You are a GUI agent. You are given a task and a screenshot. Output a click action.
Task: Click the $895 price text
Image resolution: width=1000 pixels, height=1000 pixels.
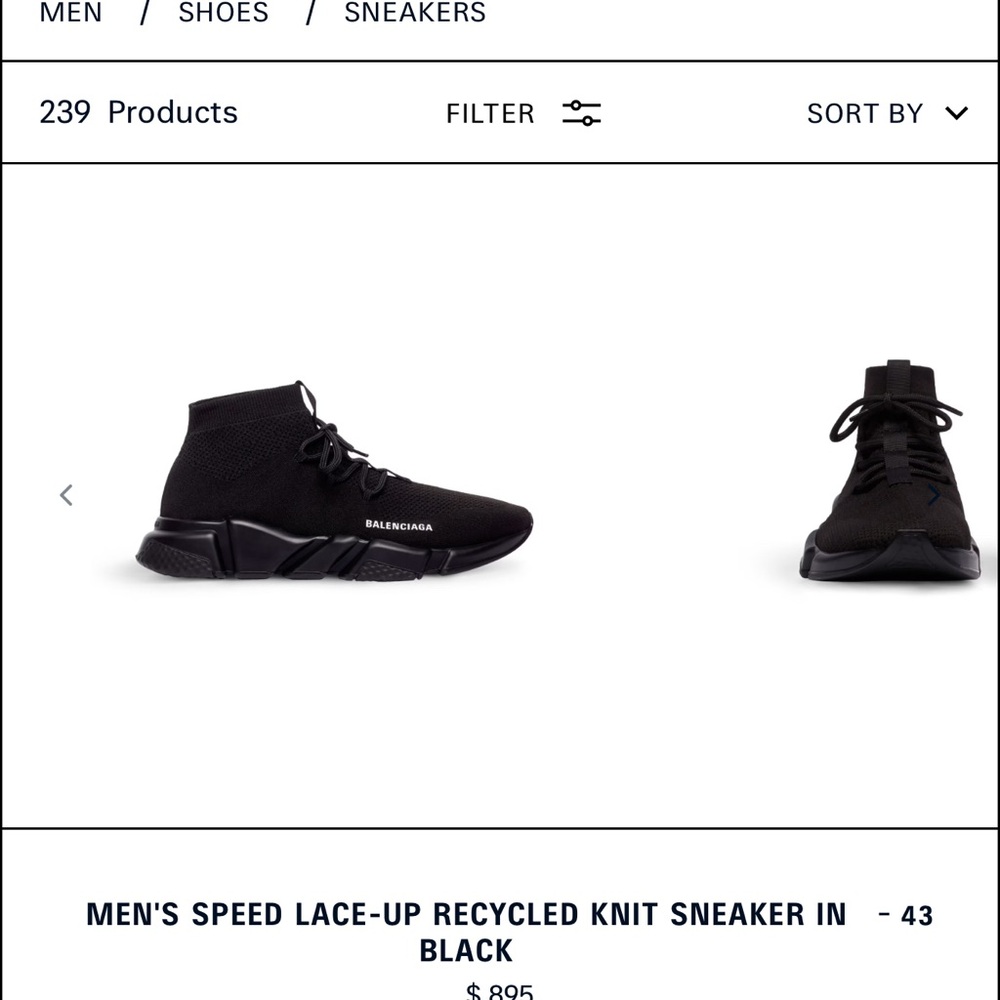500,992
